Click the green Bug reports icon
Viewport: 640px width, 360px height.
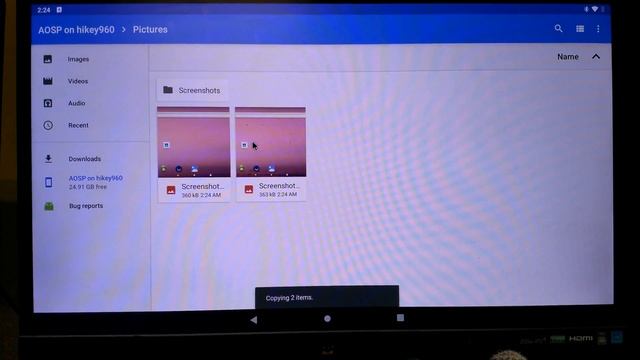point(49,206)
